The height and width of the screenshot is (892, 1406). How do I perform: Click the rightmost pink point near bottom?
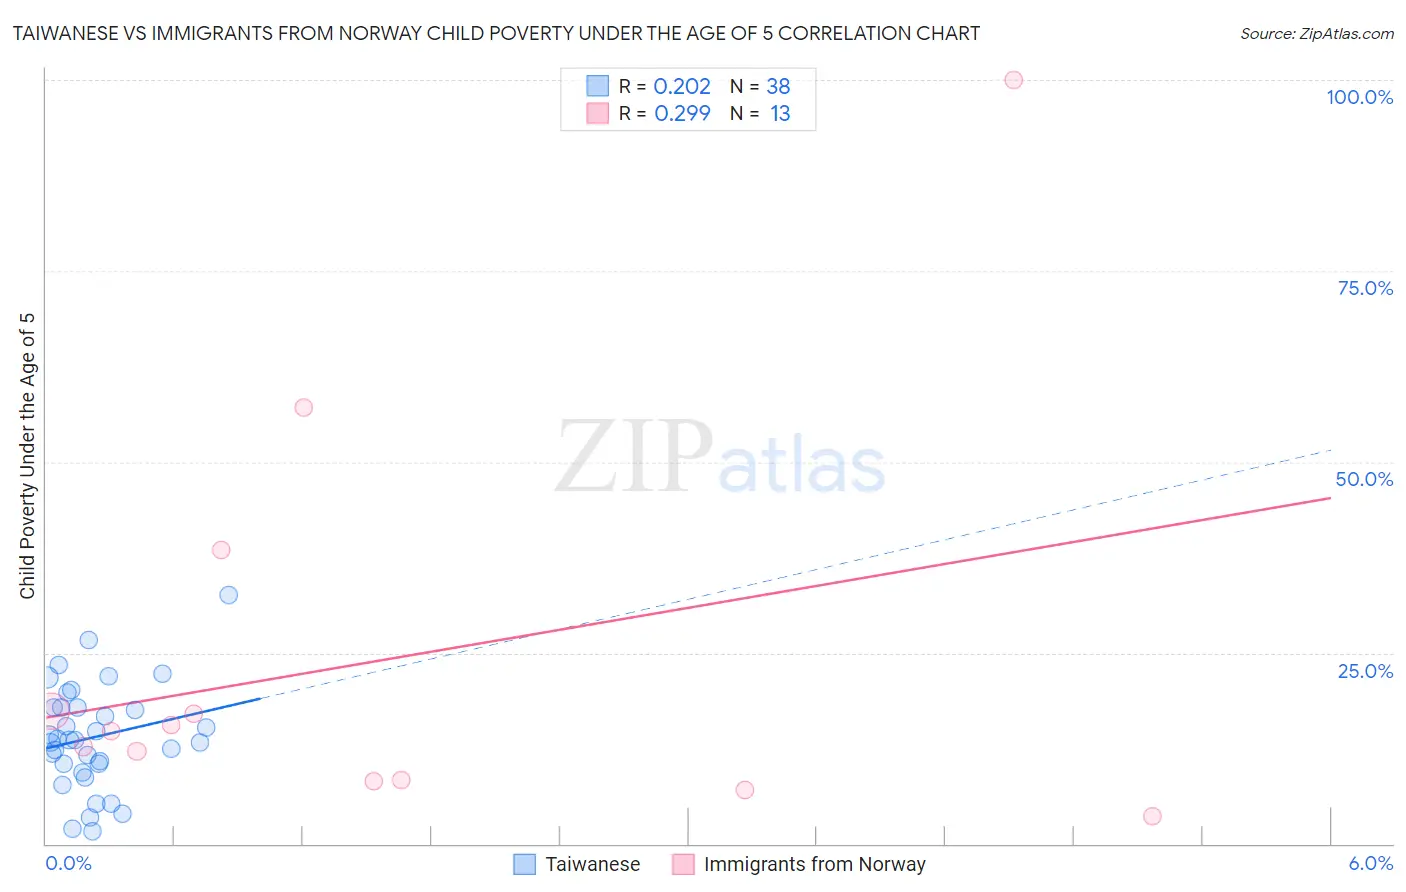(1152, 816)
